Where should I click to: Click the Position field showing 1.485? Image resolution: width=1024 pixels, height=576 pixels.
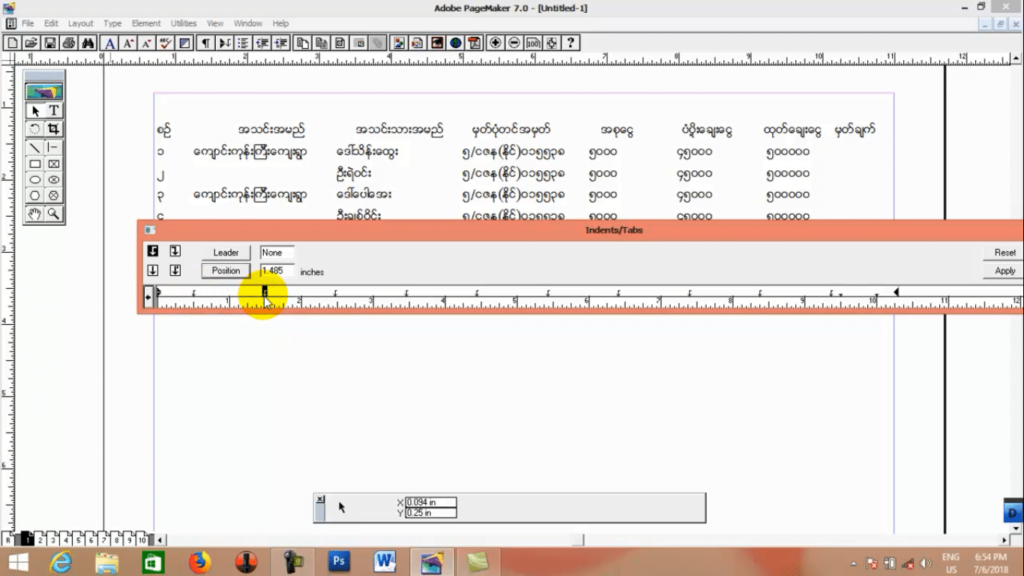[x=277, y=270]
